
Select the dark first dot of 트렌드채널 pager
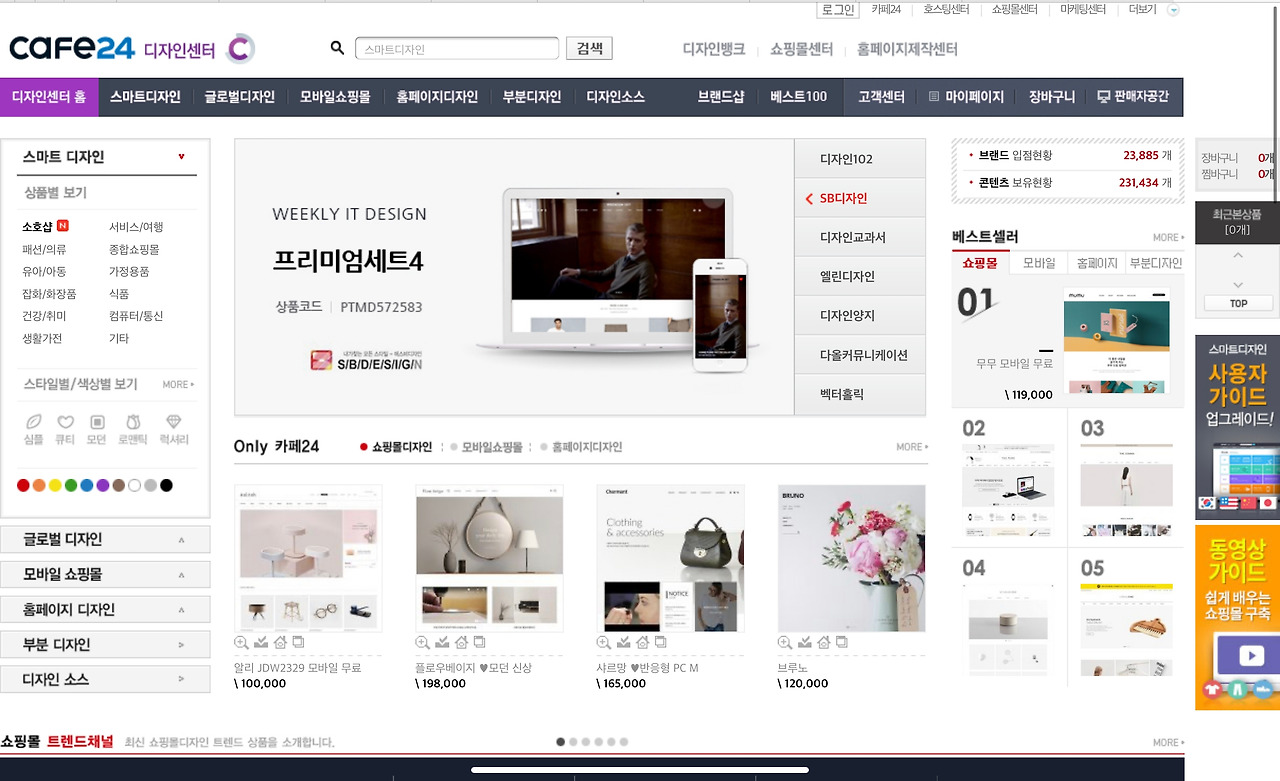tap(560, 742)
